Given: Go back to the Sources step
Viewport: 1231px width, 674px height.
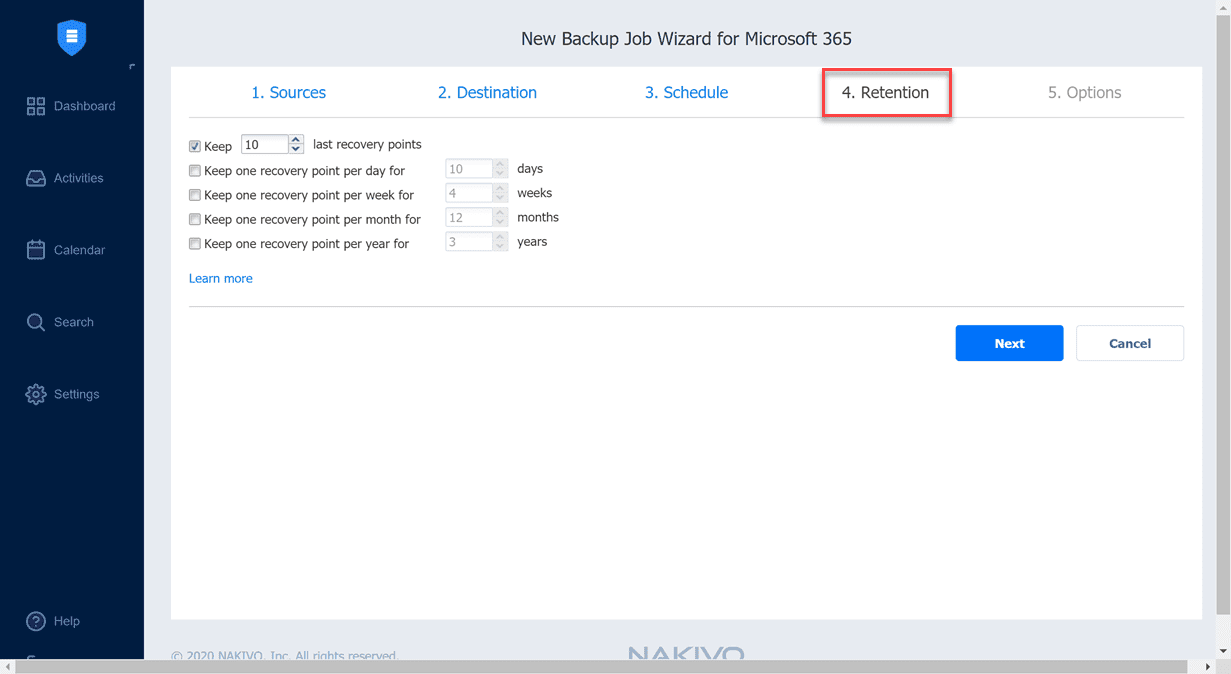Looking at the screenshot, I should click(x=288, y=92).
